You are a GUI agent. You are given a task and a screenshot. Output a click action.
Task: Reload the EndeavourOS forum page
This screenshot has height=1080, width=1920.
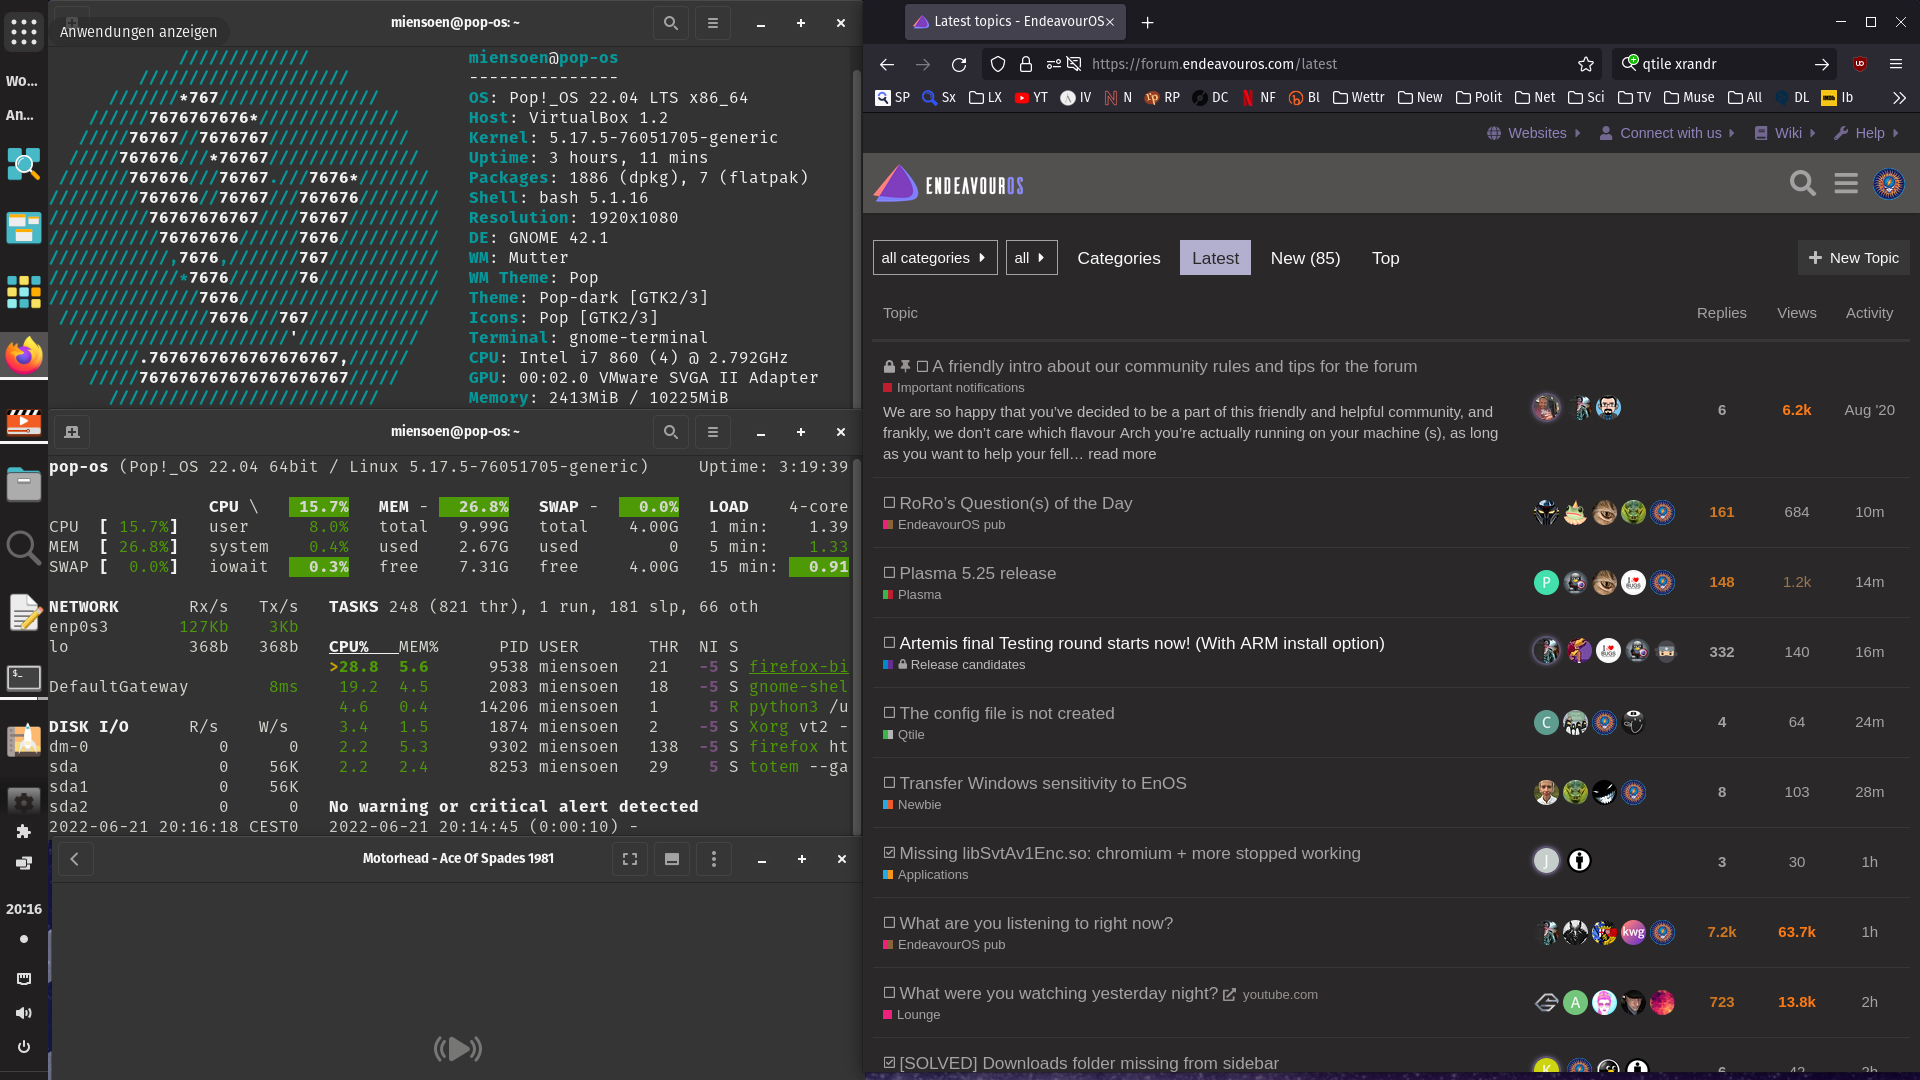[959, 64]
